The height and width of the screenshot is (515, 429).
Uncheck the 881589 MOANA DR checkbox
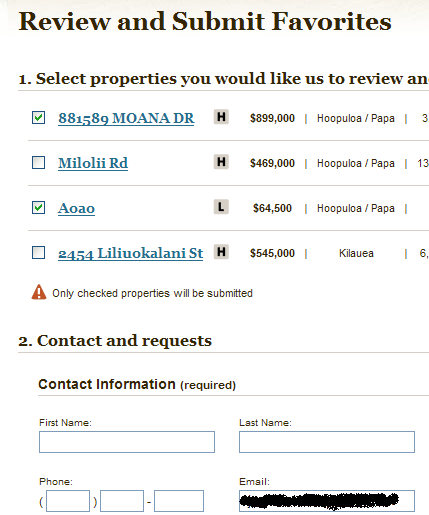coord(38,118)
